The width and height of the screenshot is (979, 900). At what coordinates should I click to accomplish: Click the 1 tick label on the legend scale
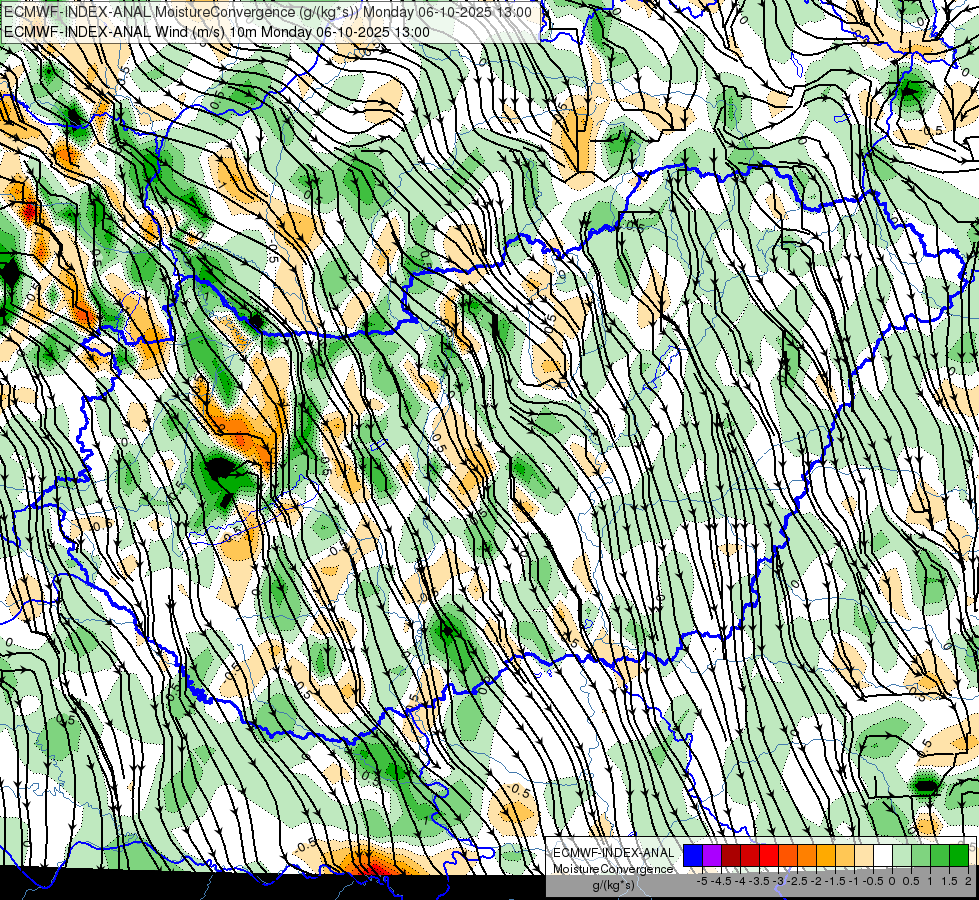pos(930,881)
